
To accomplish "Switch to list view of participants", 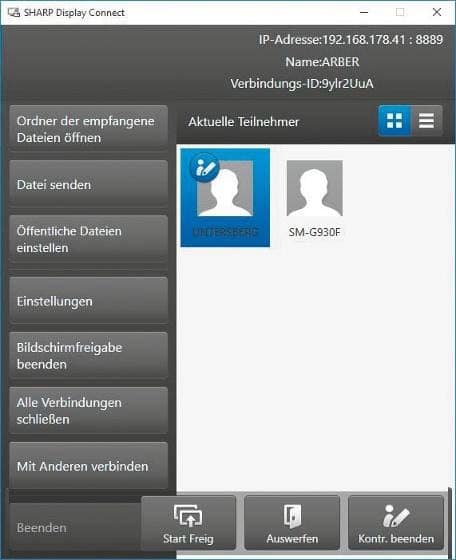I will click(426, 121).
